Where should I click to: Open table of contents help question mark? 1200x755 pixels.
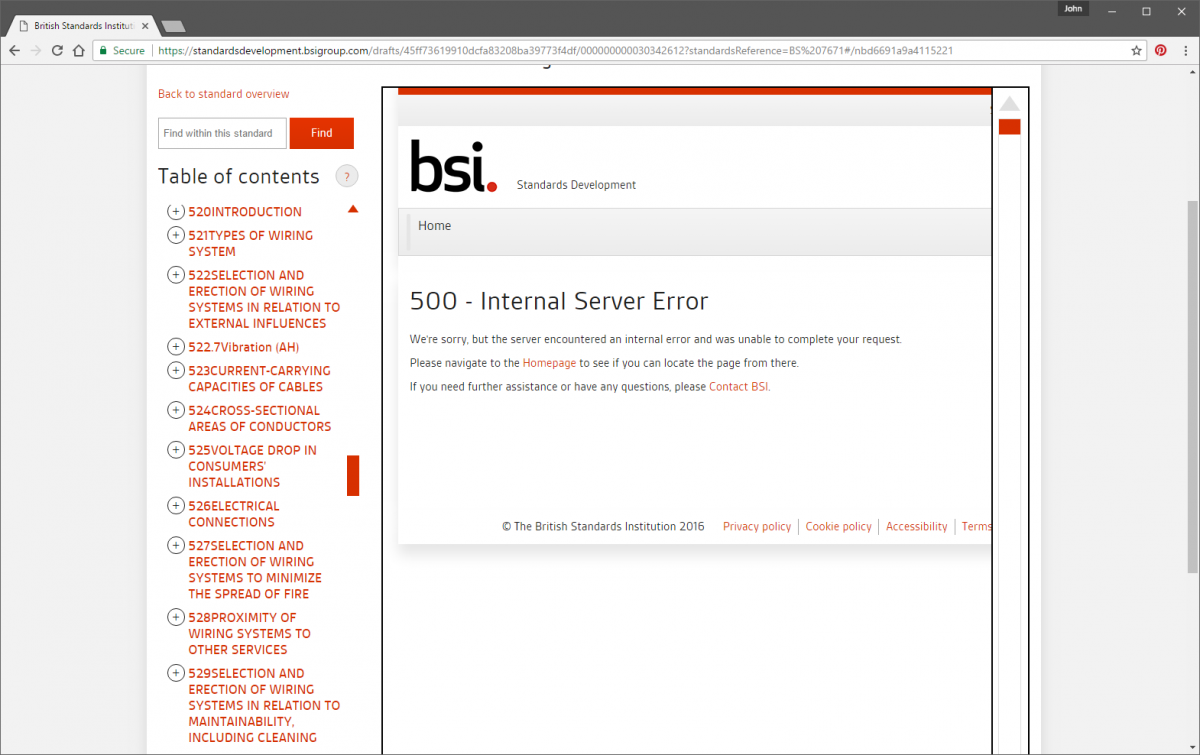pos(346,177)
